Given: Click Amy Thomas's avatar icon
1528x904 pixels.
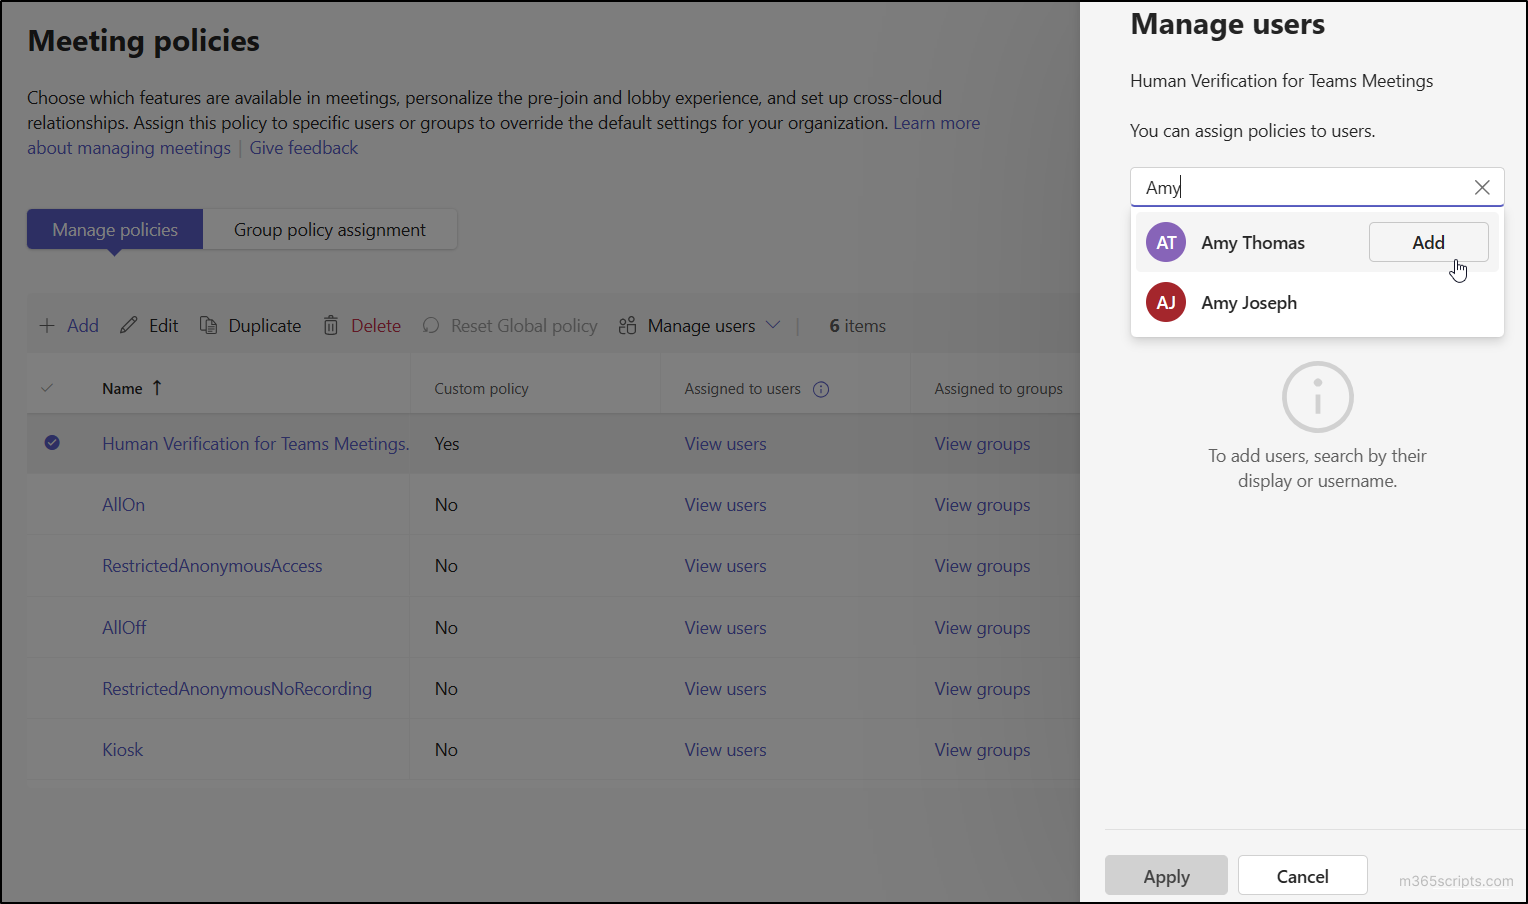Looking at the screenshot, I should (x=1165, y=241).
